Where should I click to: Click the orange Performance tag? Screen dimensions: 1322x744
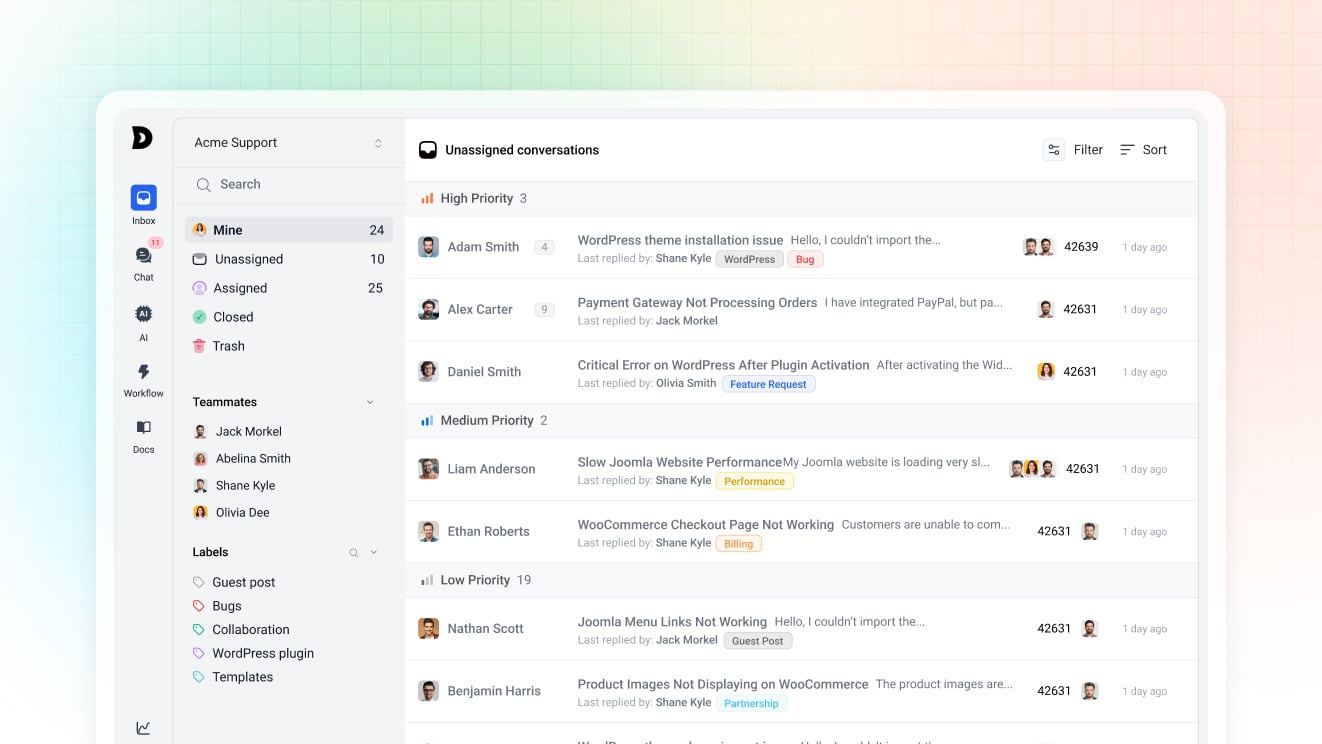tap(754, 481)
